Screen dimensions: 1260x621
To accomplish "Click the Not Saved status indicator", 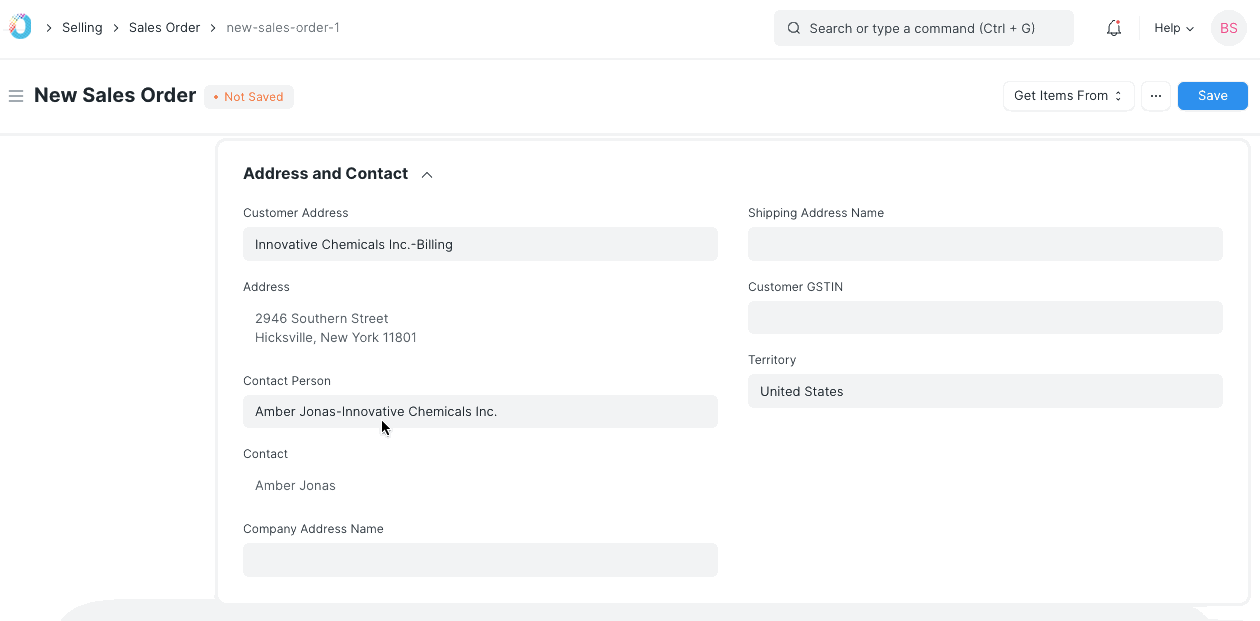I will (x=249, y=97).
